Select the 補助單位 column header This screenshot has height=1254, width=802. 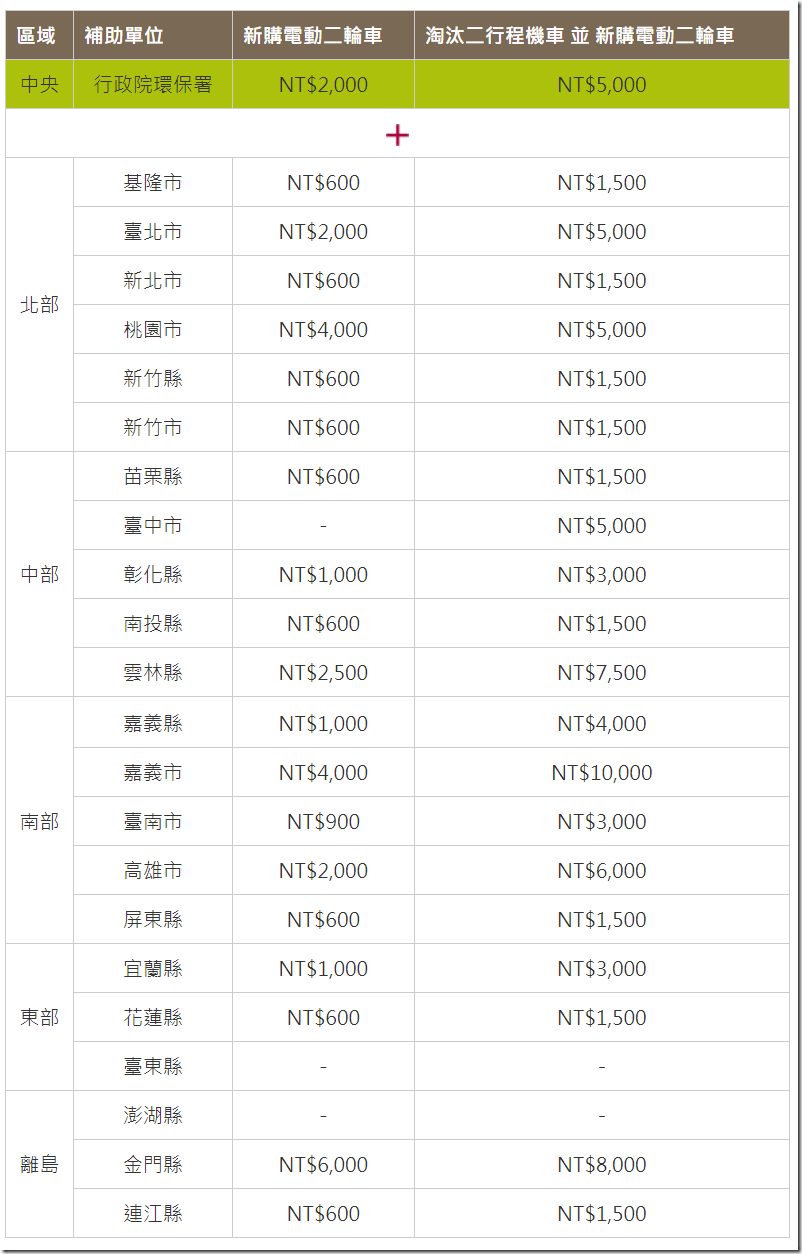click(124, 36)
